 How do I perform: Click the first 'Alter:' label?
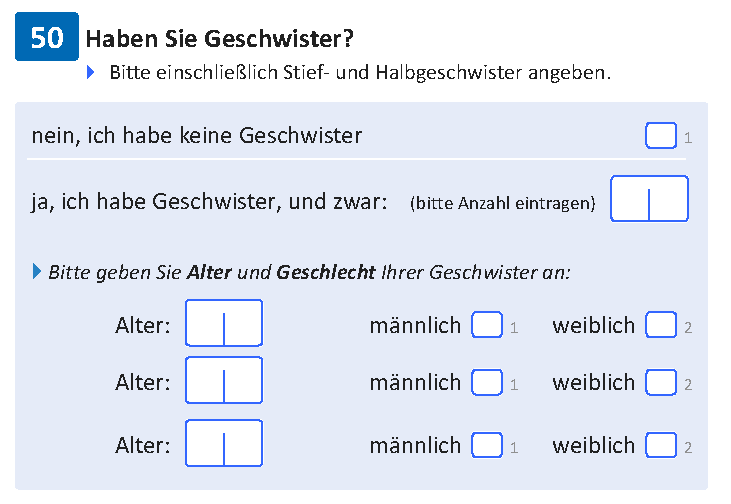click(143, 325)
